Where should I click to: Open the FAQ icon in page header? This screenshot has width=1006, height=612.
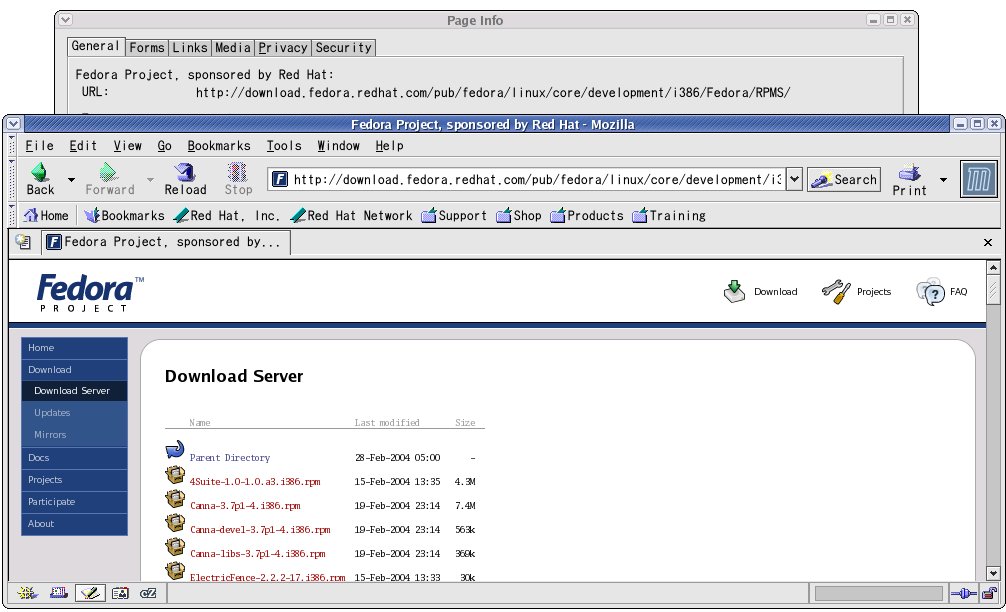(x=930, y=291)
